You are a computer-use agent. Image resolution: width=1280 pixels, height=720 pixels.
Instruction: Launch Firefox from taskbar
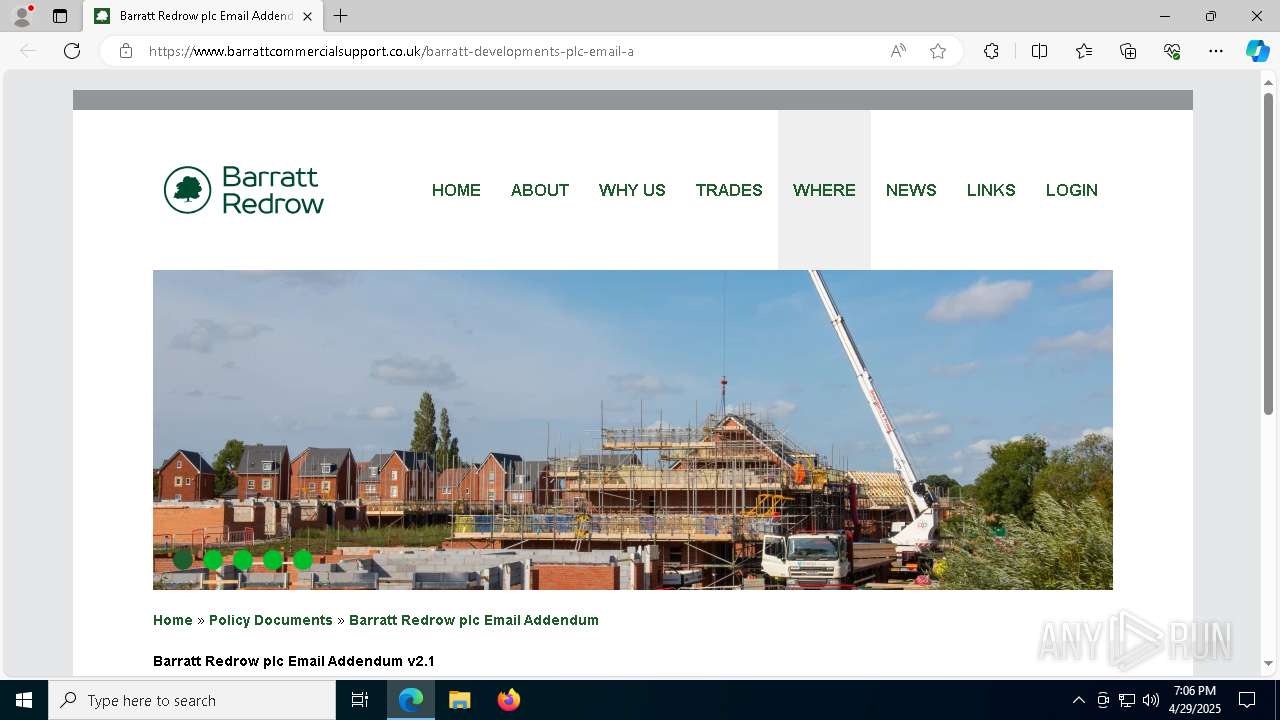(x=508, y=700)
